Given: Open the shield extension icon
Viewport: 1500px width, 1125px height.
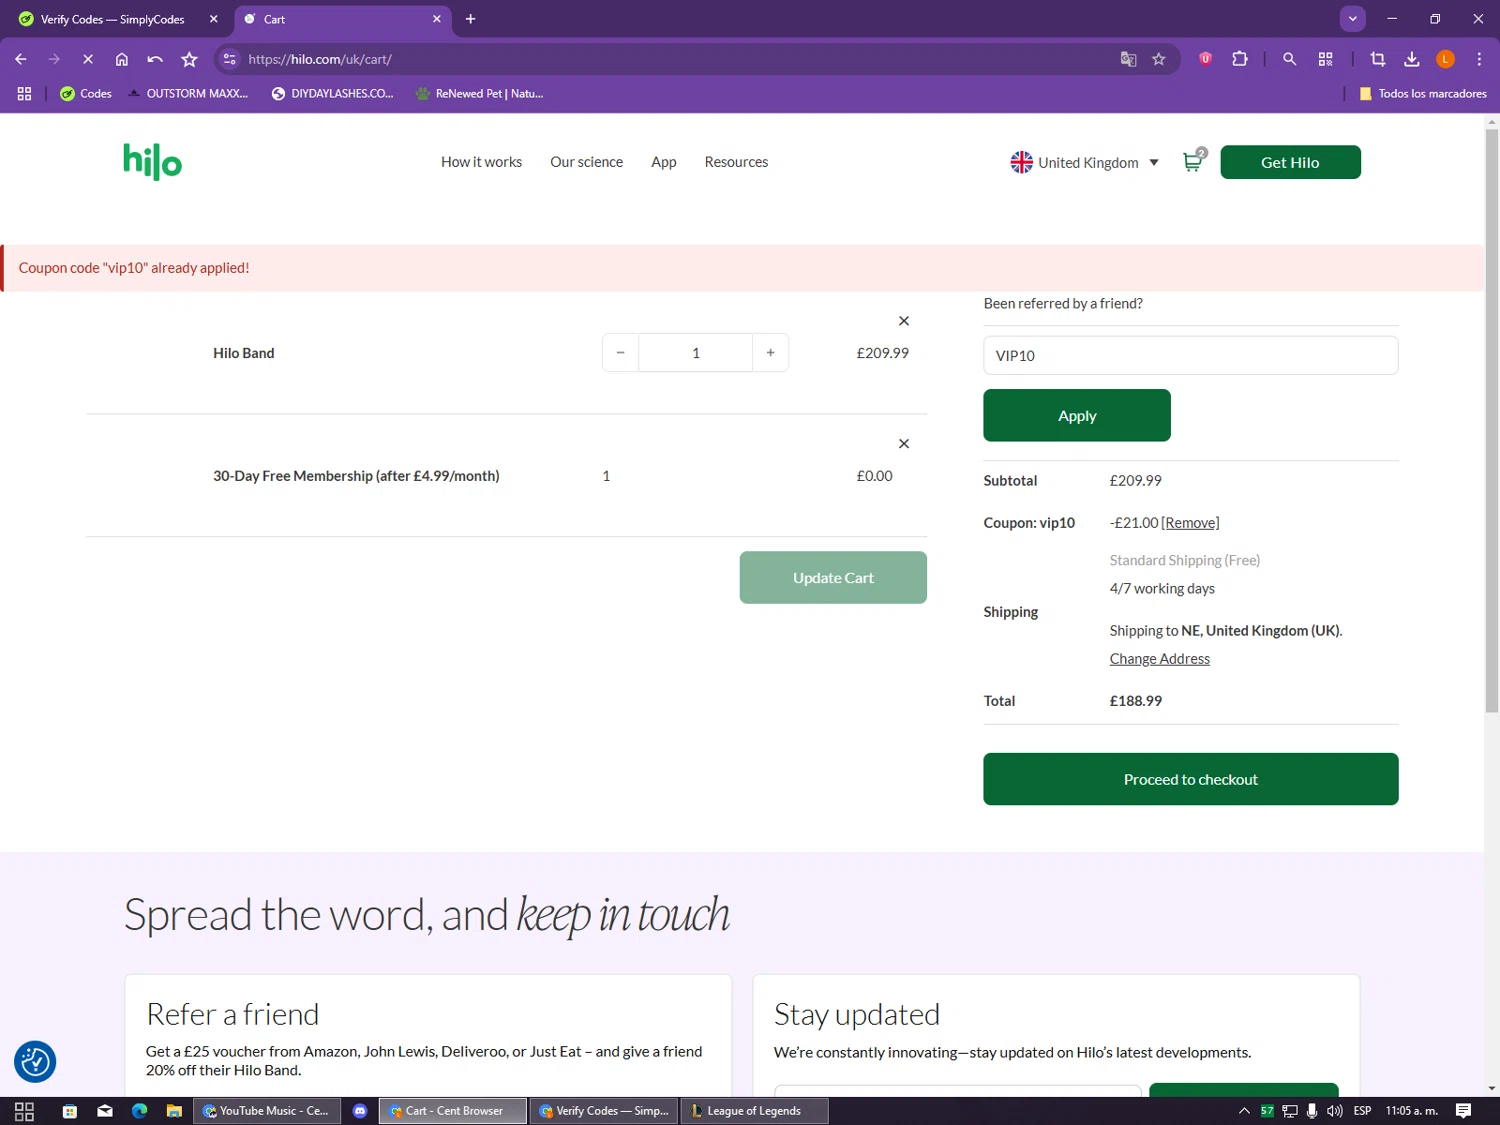Looking at the screenshot, I should click(1206, 59).
